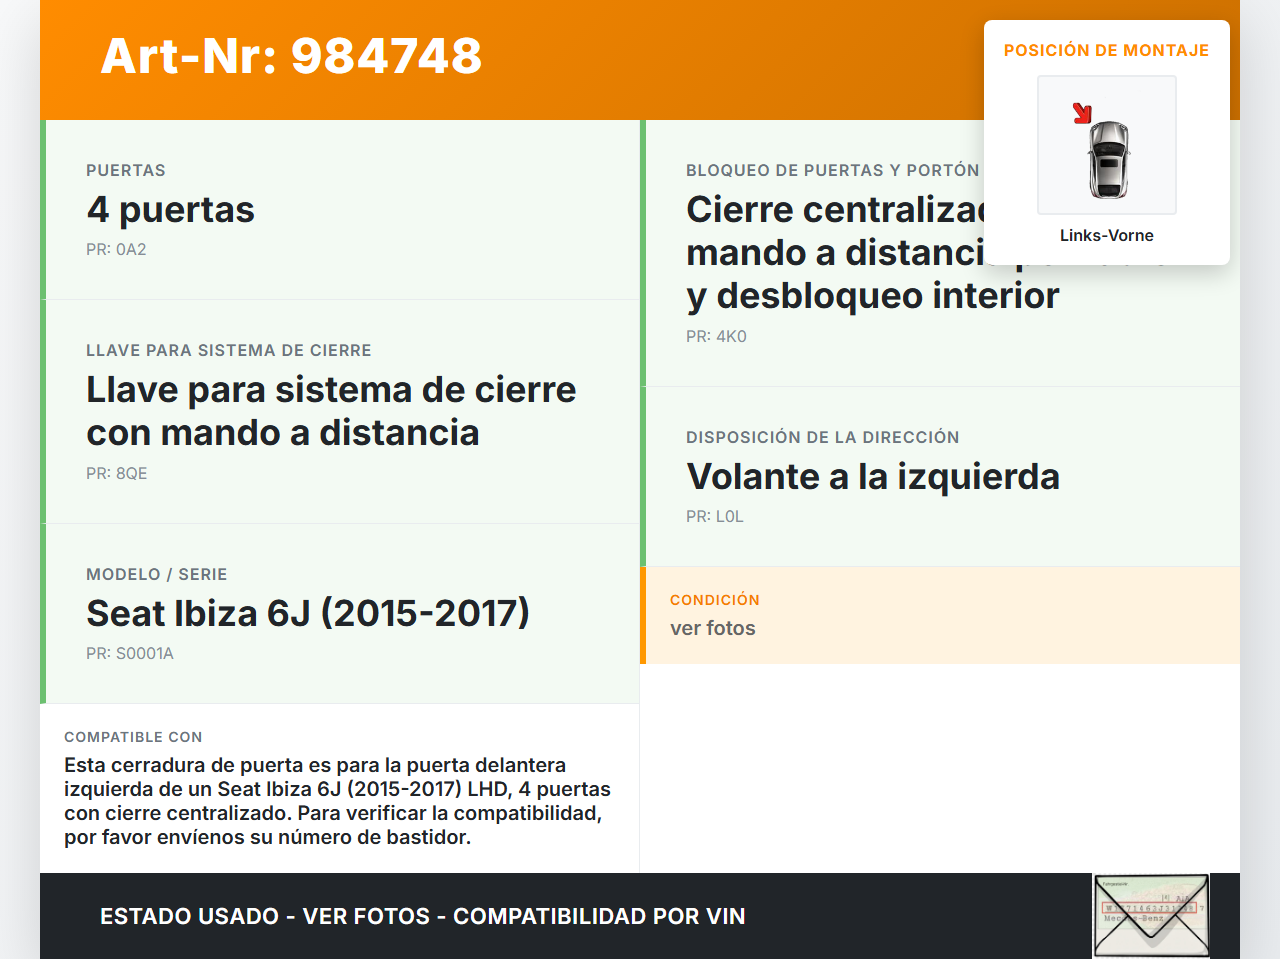Click the footer text 'ESTADO USADO - VER FOTOS - COMPATIBILIDAD POR VIN'
1280x959 pixels.
click(x=423, y=916)
